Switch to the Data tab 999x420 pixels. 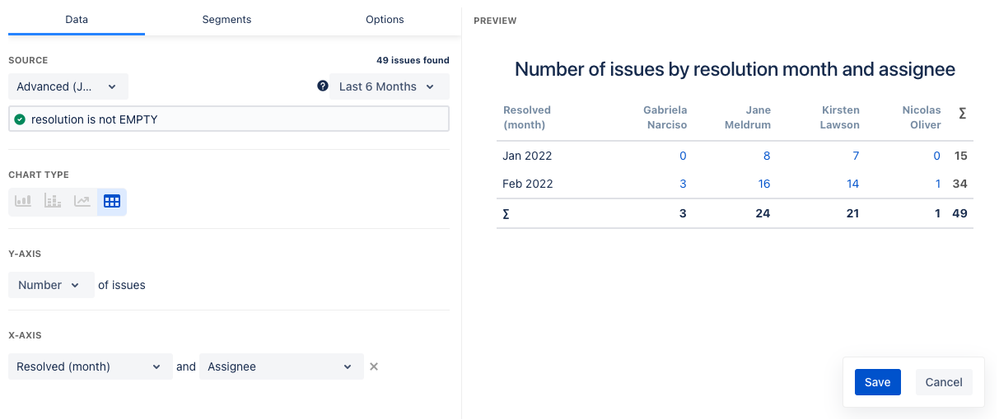76,19
